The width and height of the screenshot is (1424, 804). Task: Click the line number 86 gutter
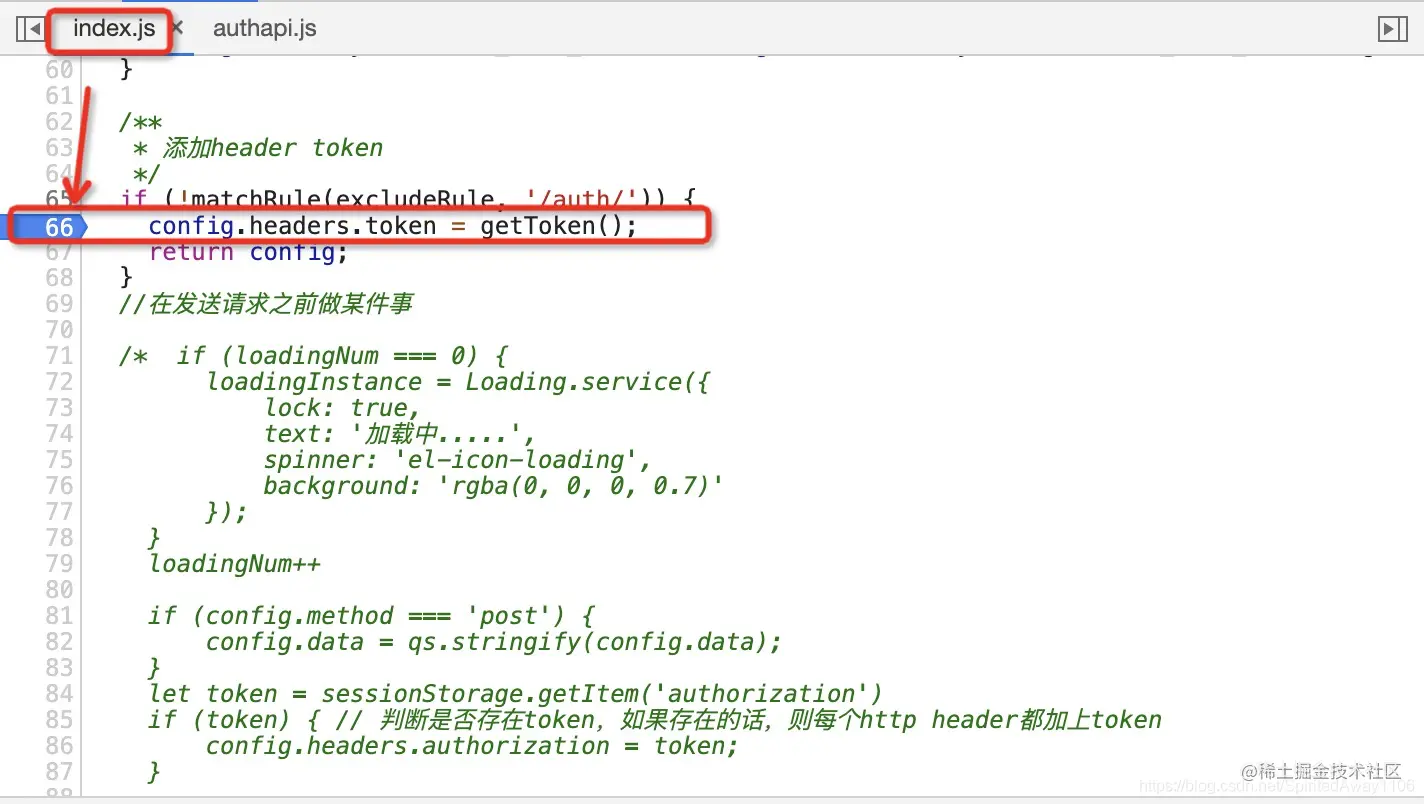point(60,745)
